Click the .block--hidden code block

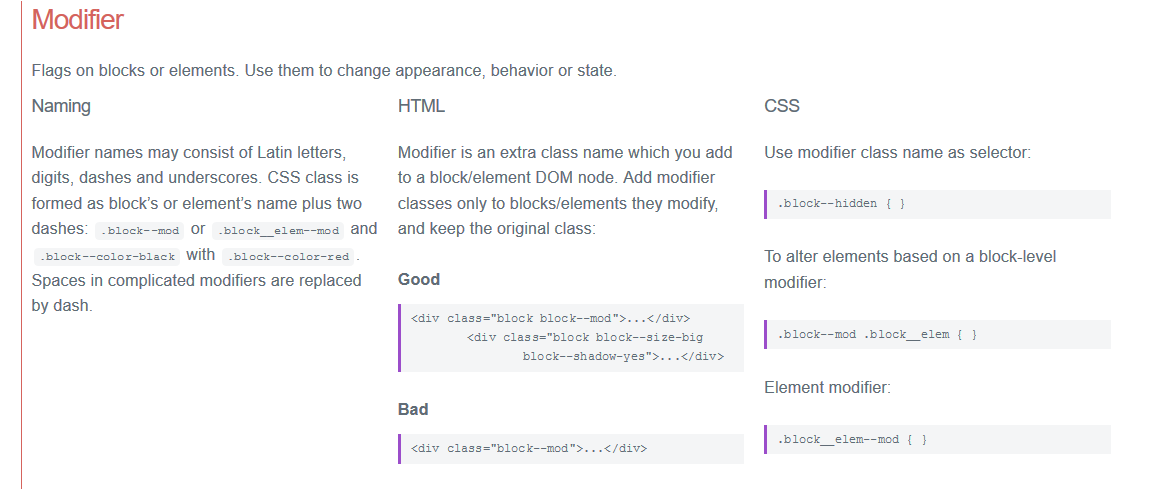coord(937,204)
